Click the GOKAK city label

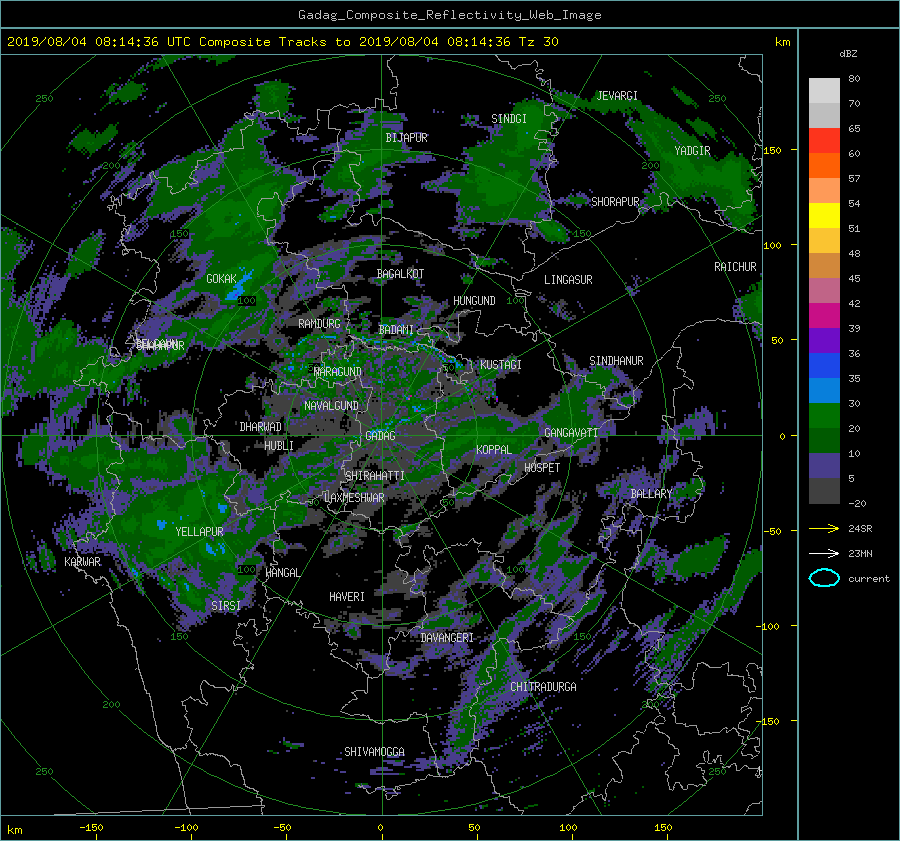click(x=221, y=279)
